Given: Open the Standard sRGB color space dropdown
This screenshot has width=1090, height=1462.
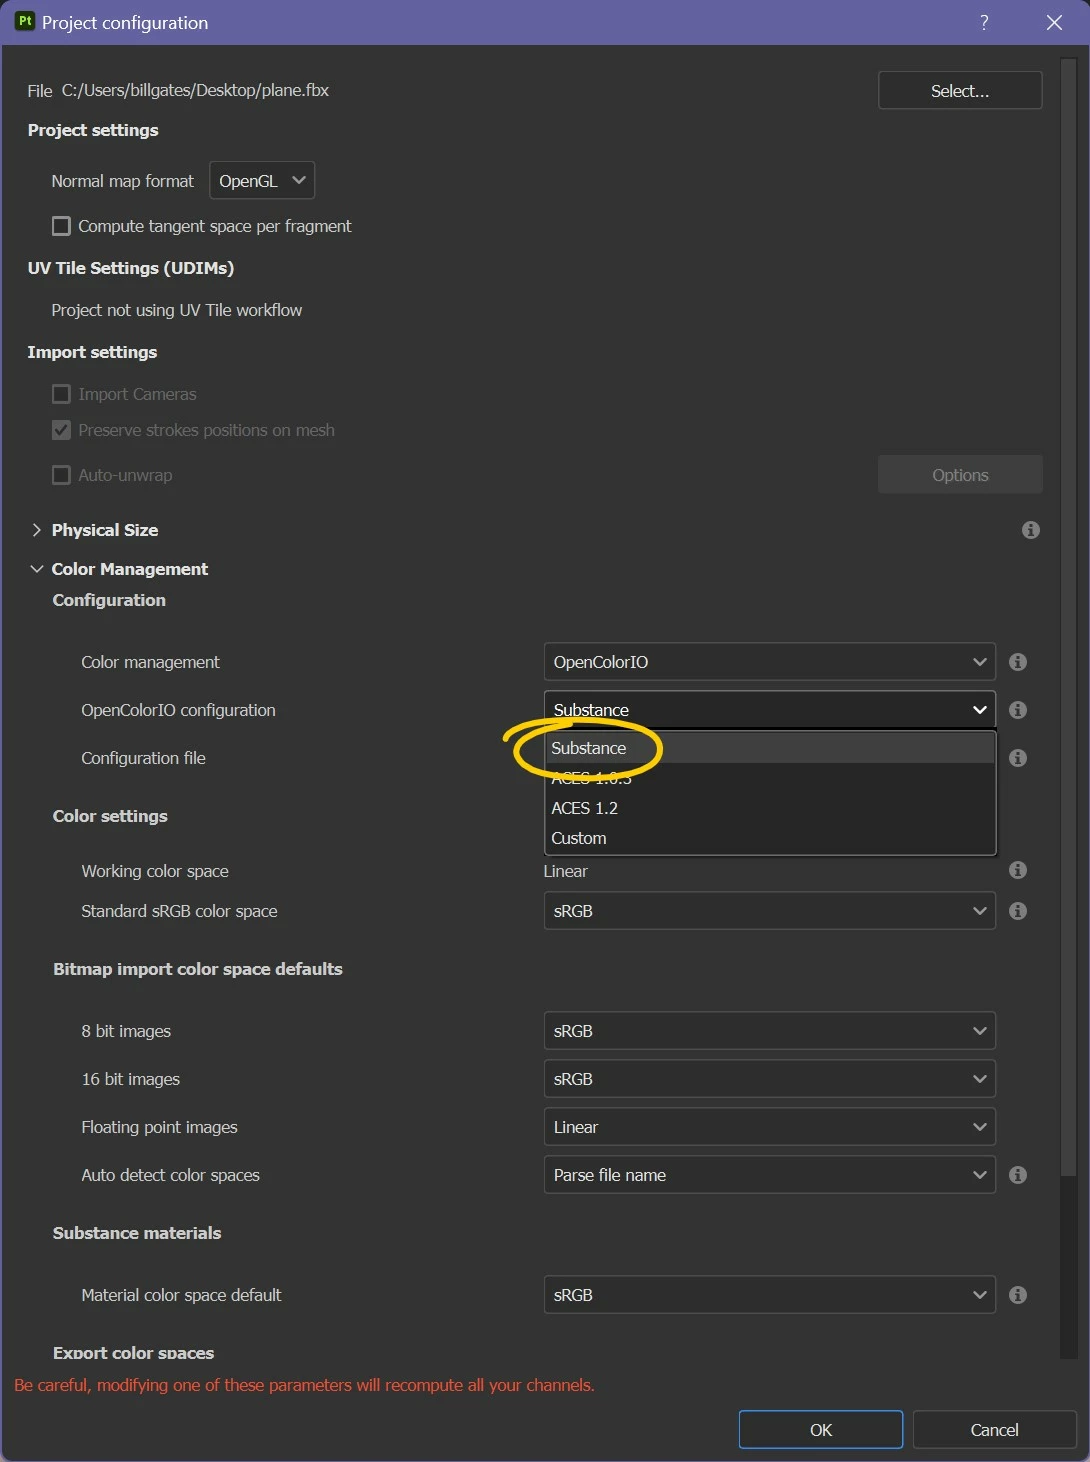Looking at the screenshot, I should tap(769, 911).
